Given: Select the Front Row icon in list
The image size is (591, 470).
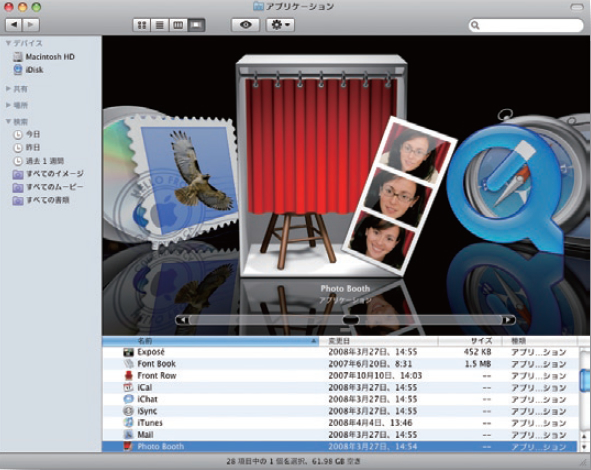Looking at the screenshot, I should 129,376.
